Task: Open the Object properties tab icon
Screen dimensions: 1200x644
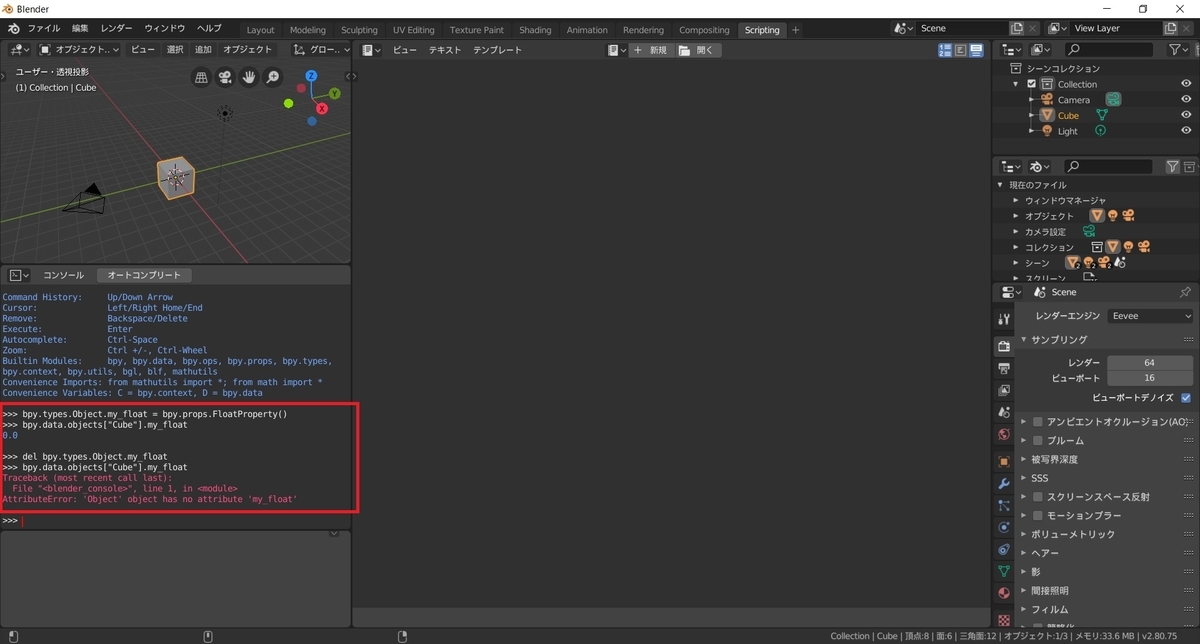Action: 1004,461
